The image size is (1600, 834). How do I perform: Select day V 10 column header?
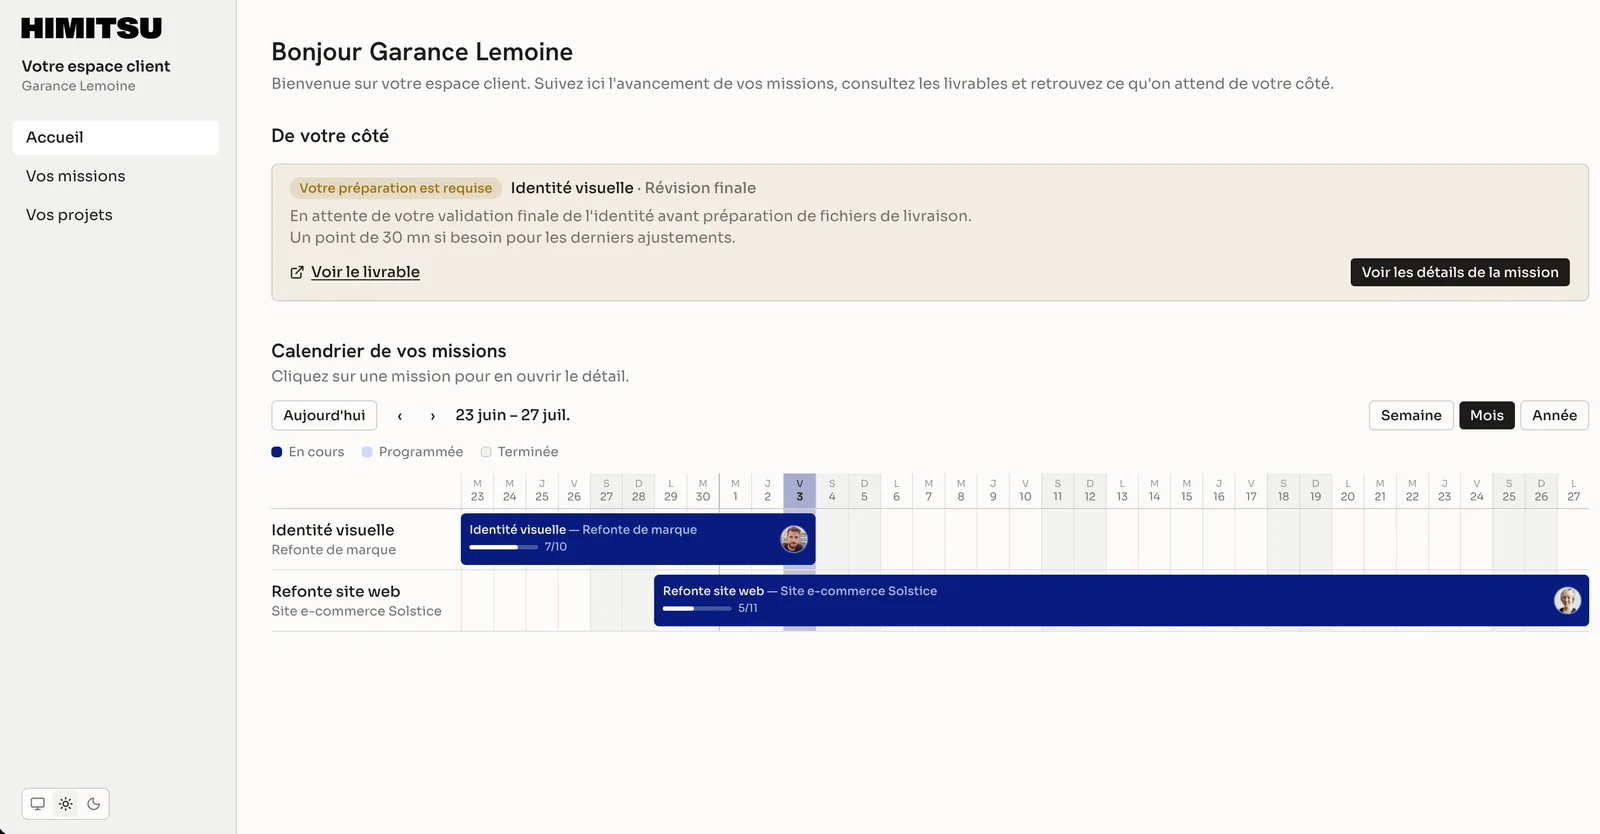point(1025,490)
